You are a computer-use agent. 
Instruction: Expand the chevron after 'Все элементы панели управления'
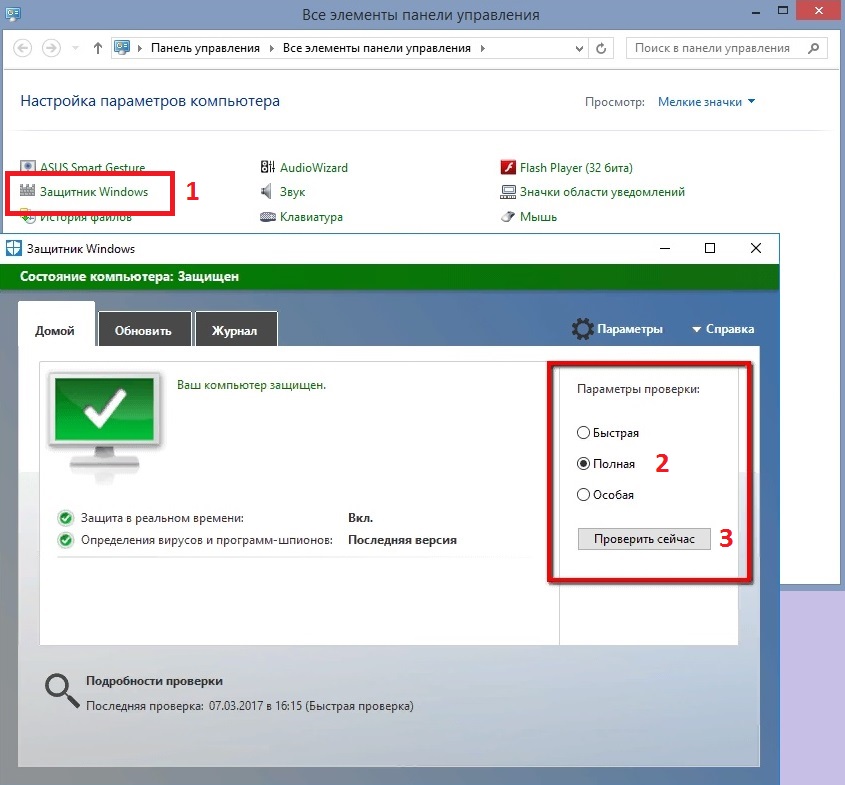click(x=483, y=48)
